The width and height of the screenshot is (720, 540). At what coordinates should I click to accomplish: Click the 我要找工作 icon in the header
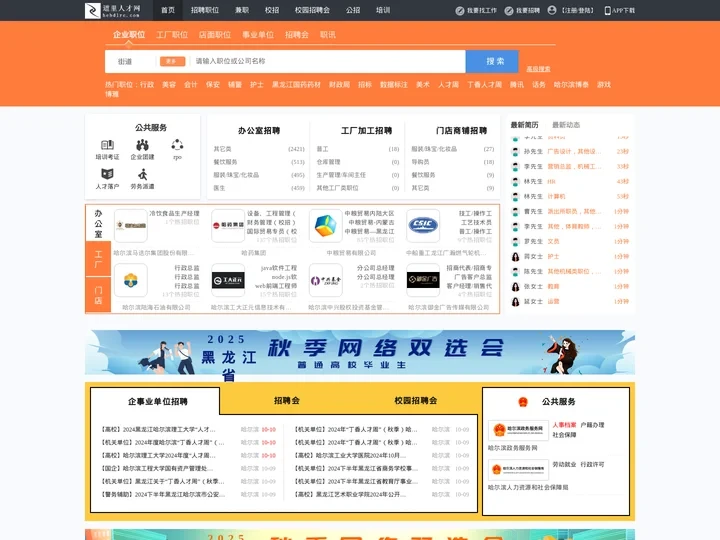(x=460, y=11)
